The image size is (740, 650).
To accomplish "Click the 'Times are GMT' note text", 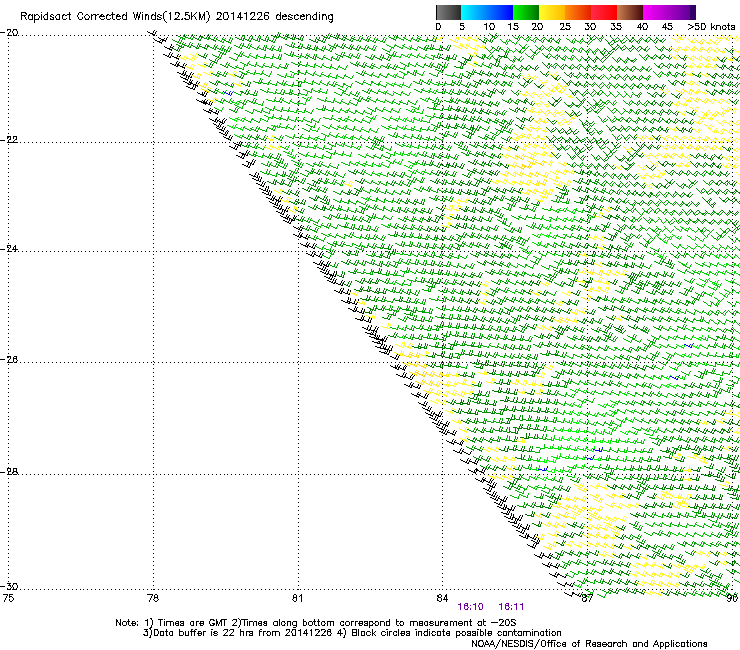I will click(193, 623).
